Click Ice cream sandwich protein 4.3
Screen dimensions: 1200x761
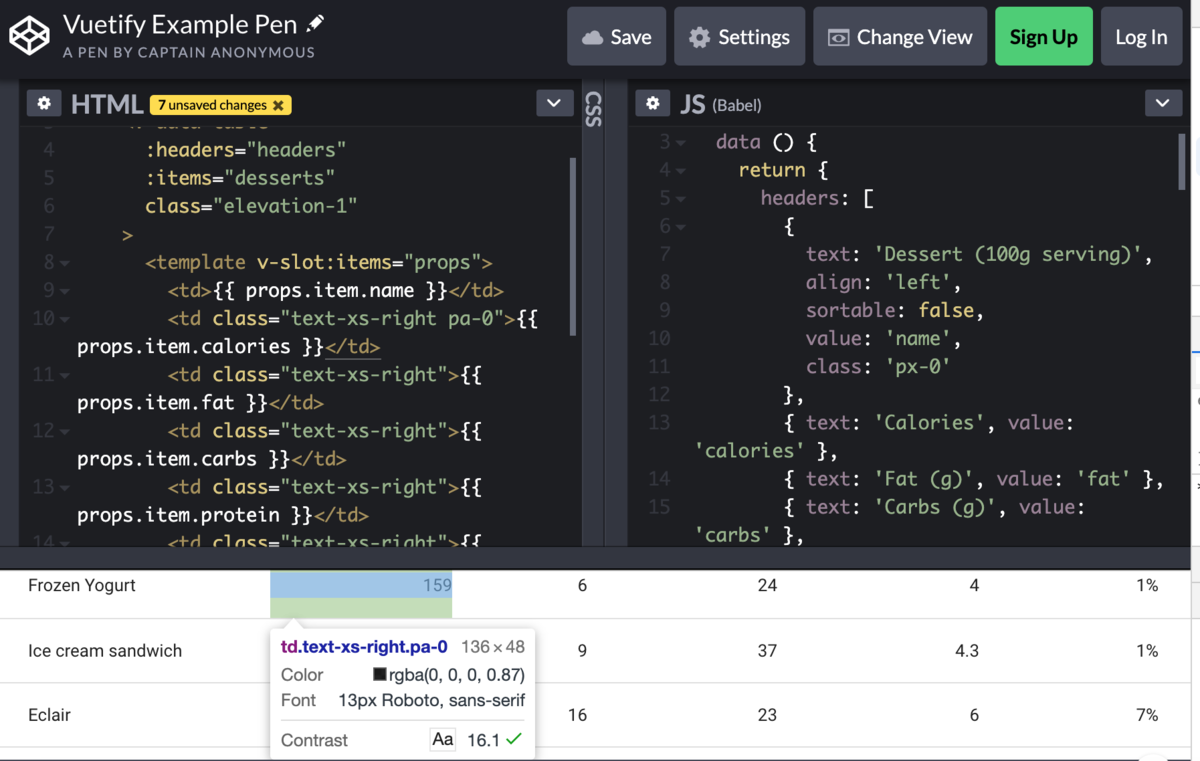tap(967, 651)
